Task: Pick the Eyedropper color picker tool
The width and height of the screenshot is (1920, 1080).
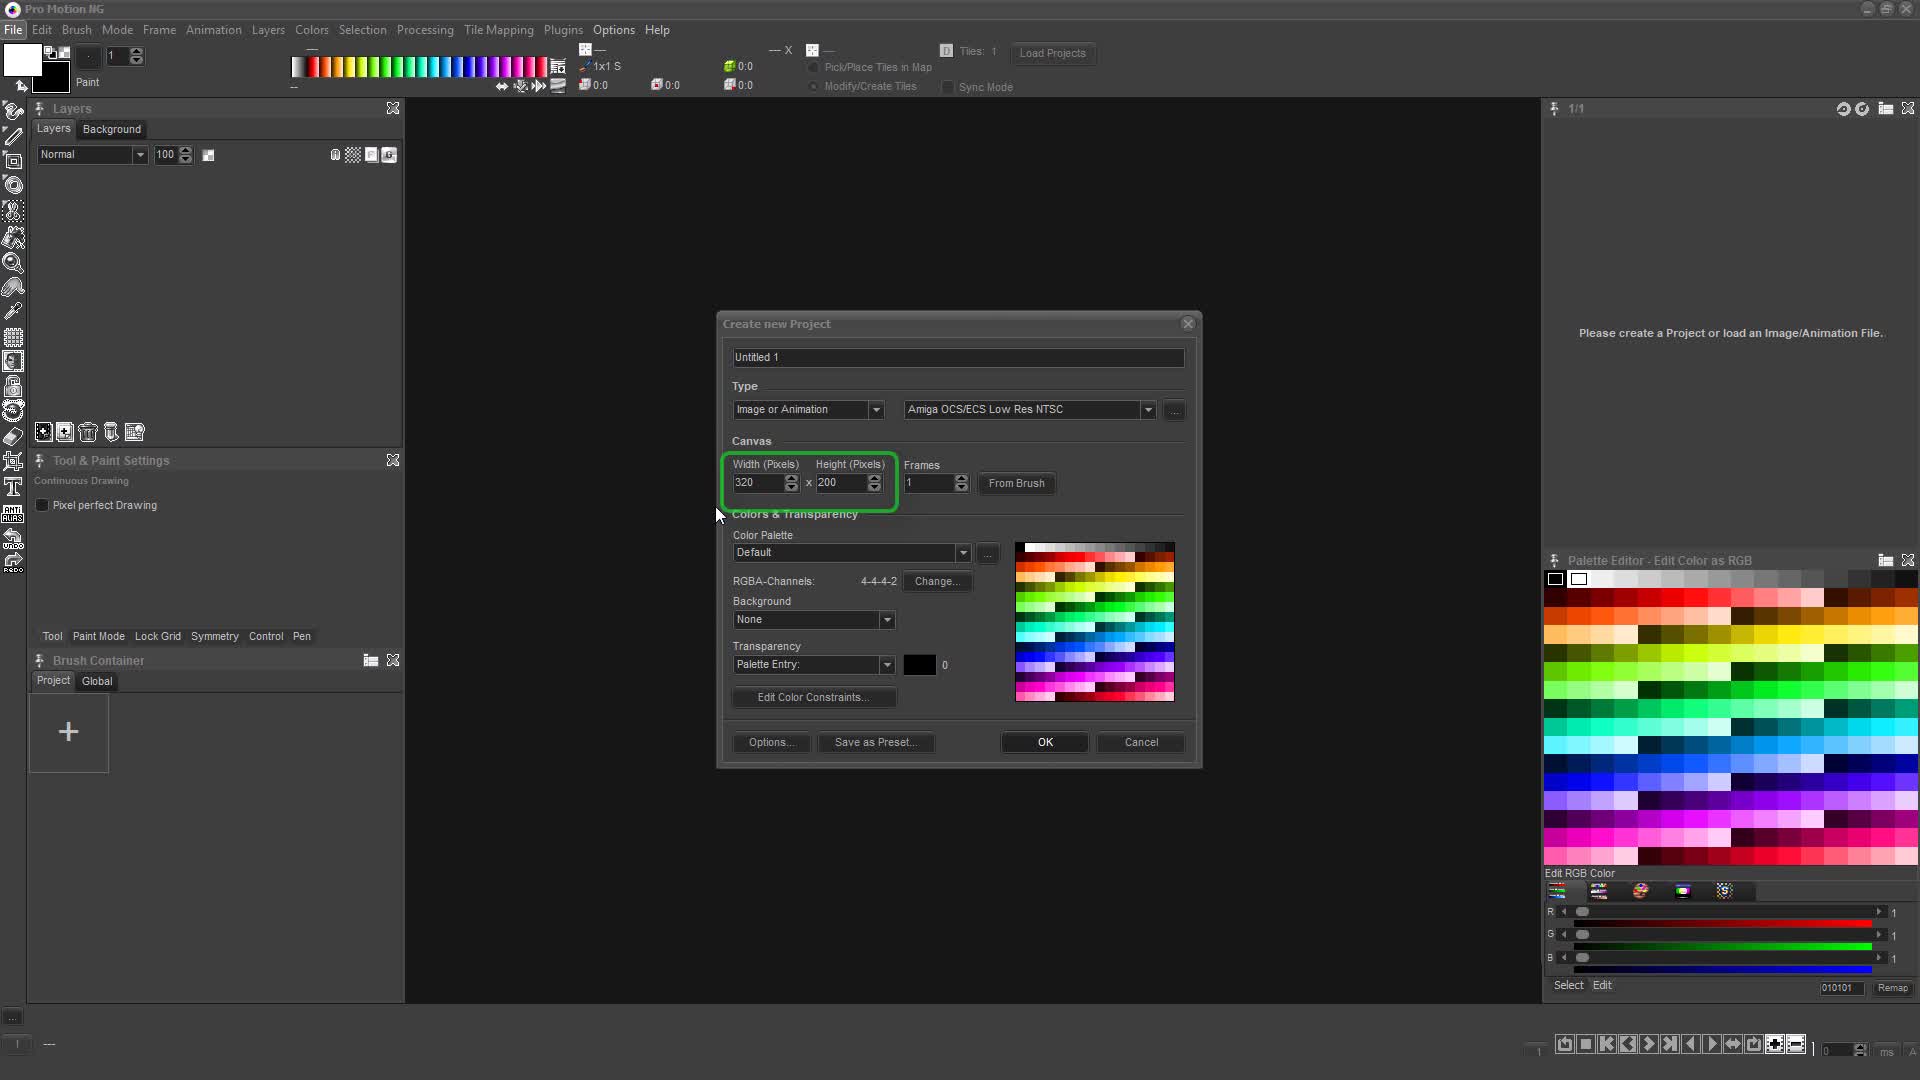Action: pyautogui.click(x=13, y=311)
